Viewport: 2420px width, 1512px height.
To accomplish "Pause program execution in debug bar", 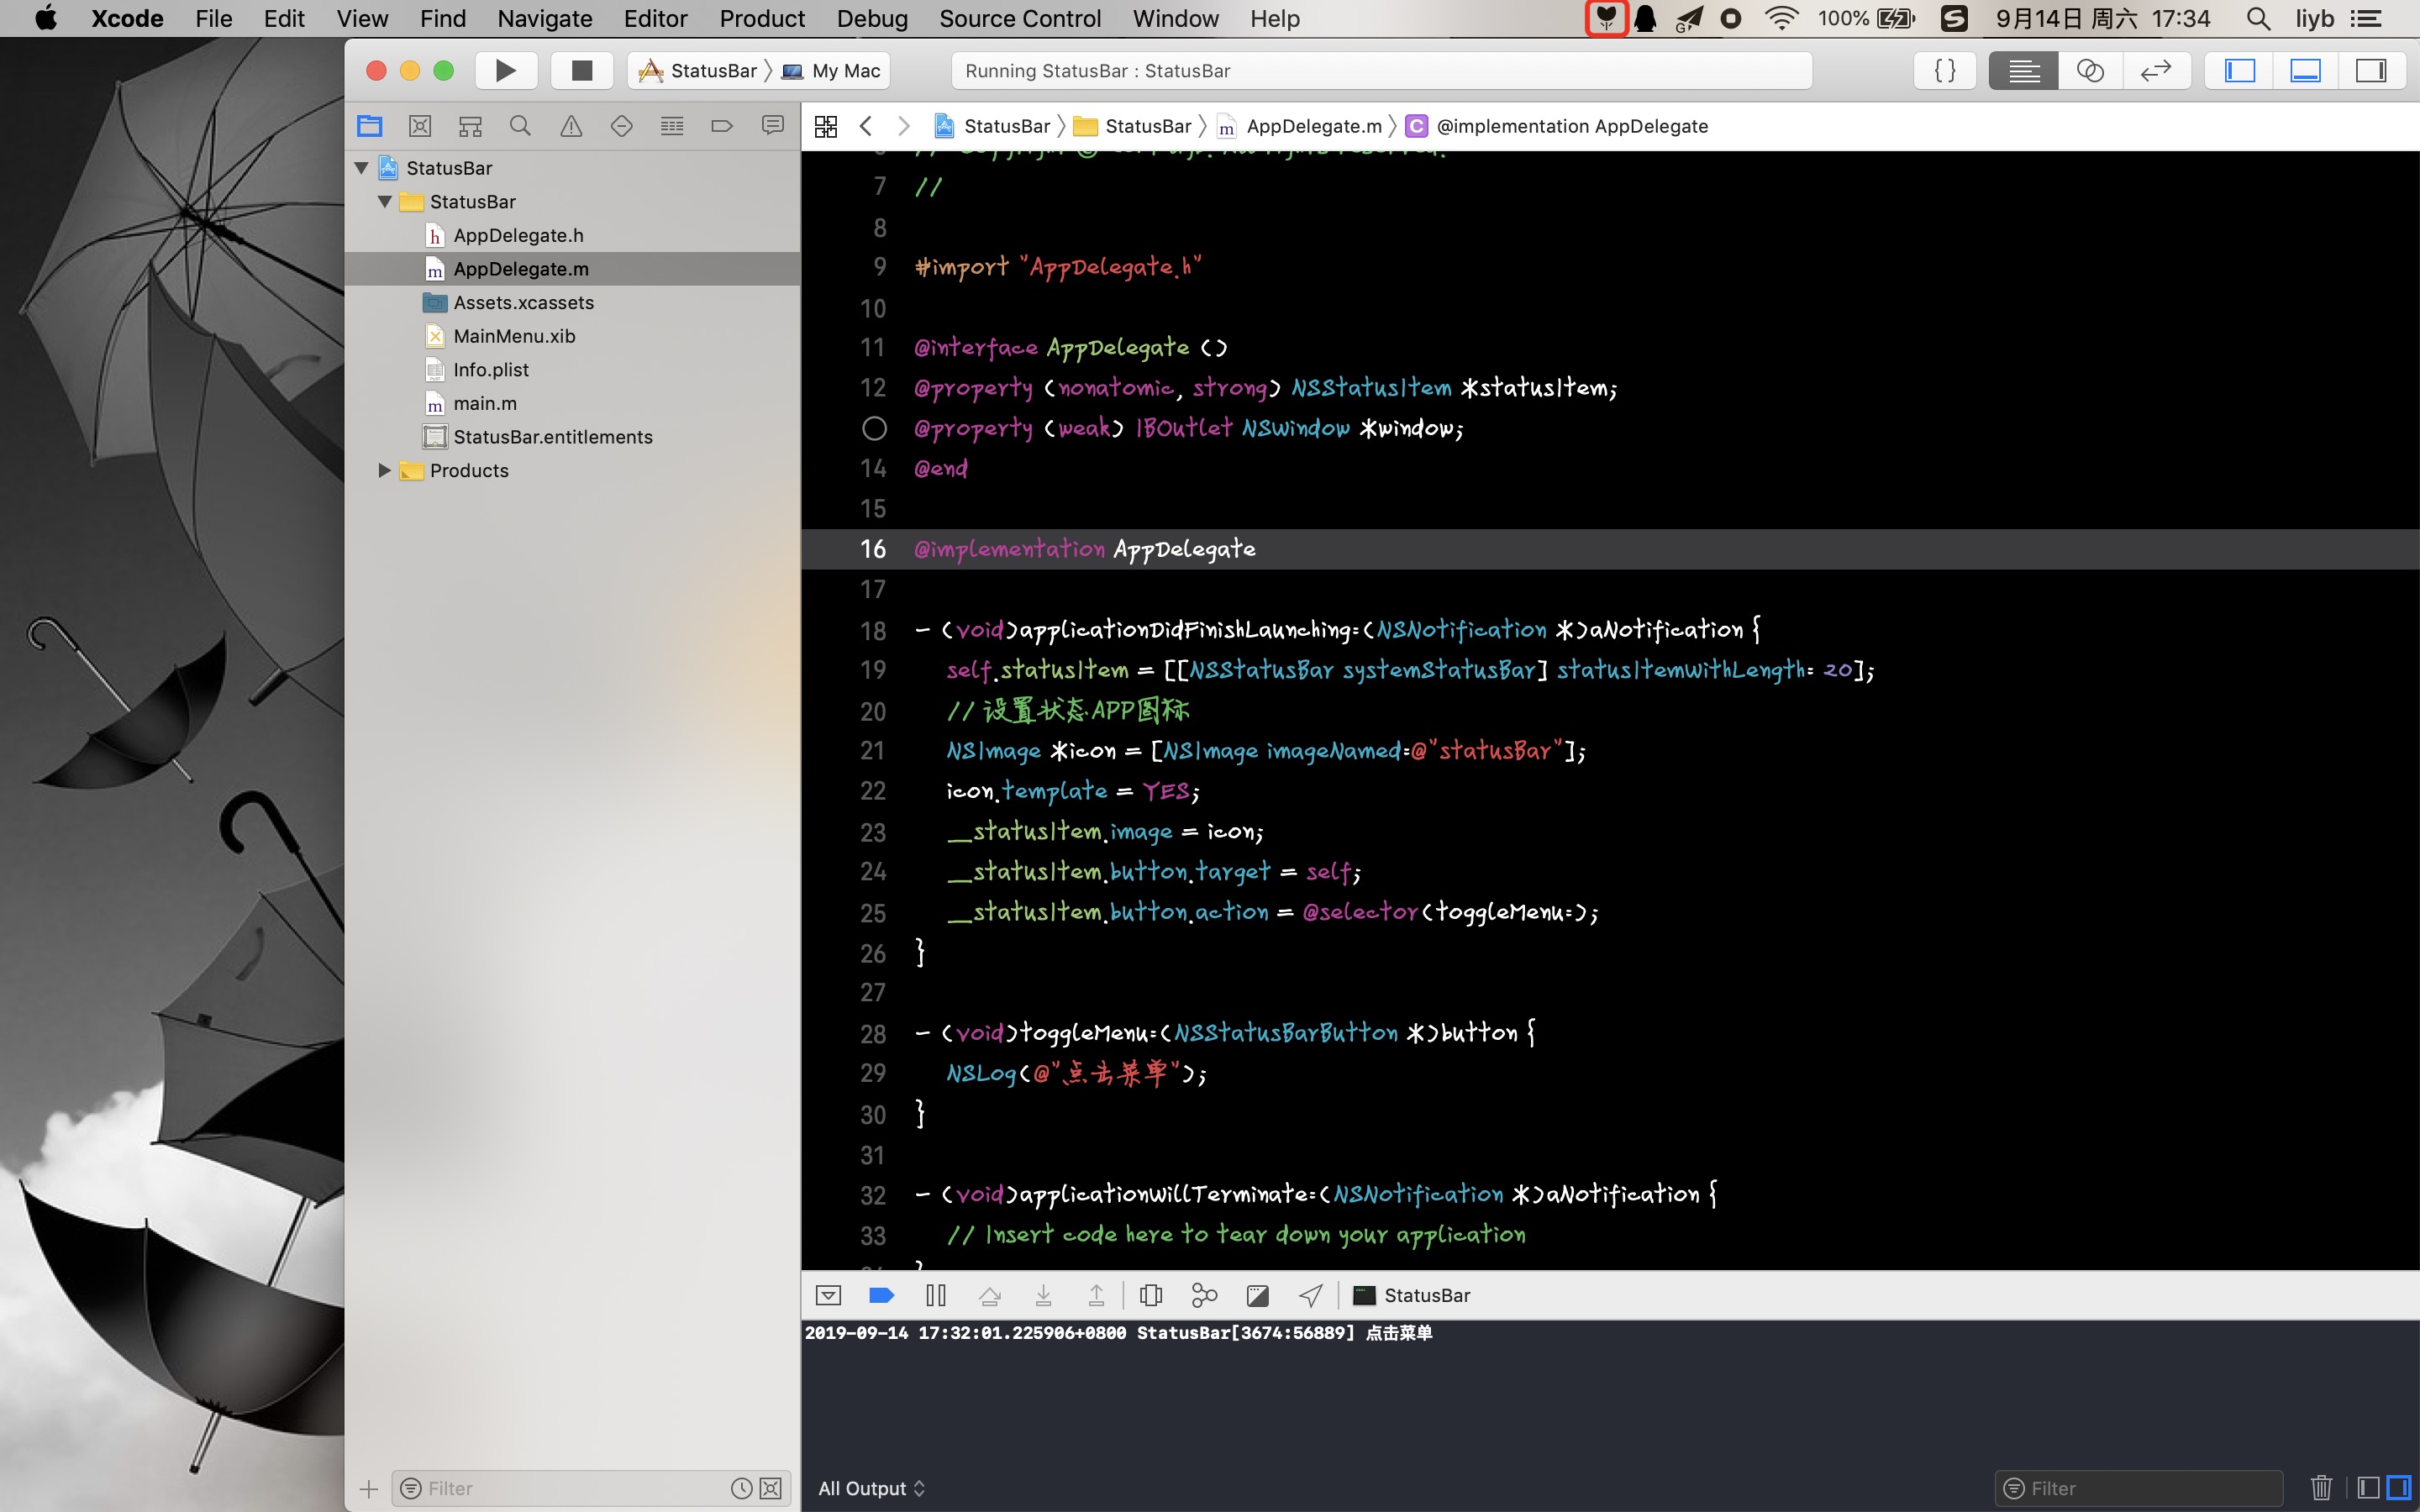I will (936, 1296).
